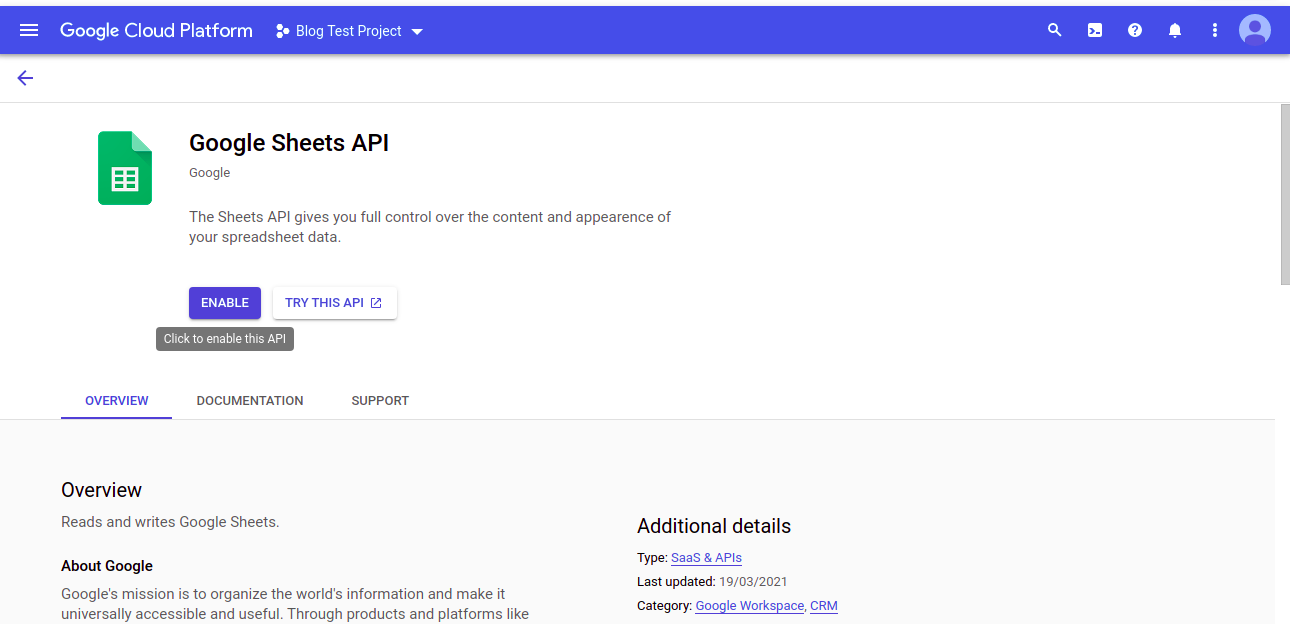Click the 'Reads and writes Google Sheets.' text

pyautogui.click(x=170, y=522)
